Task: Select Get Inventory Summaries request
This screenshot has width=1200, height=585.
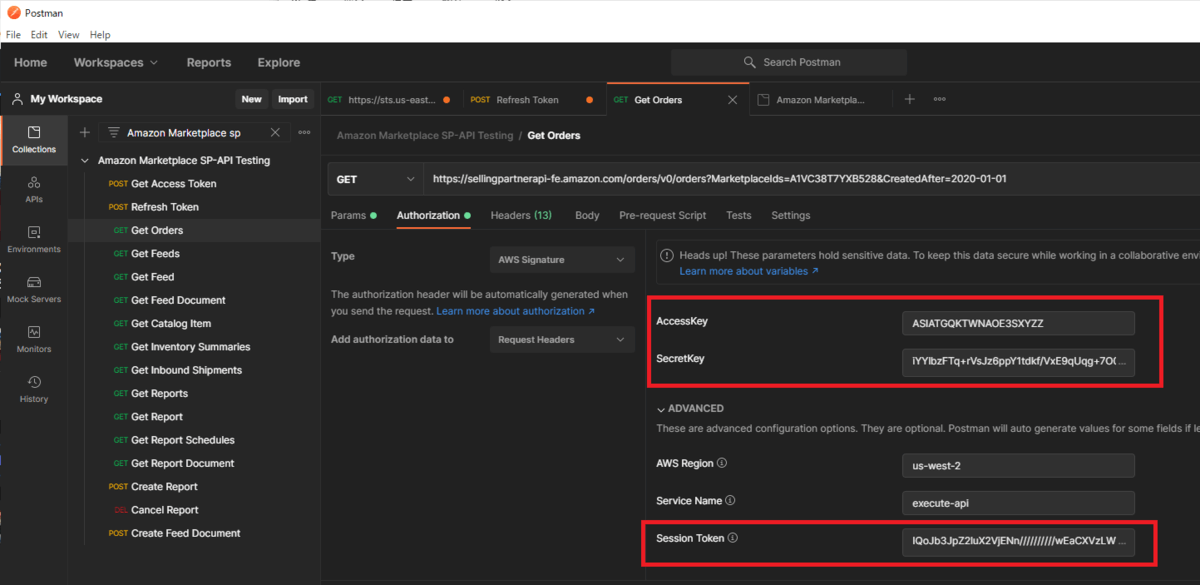Action: click(190, 347)
